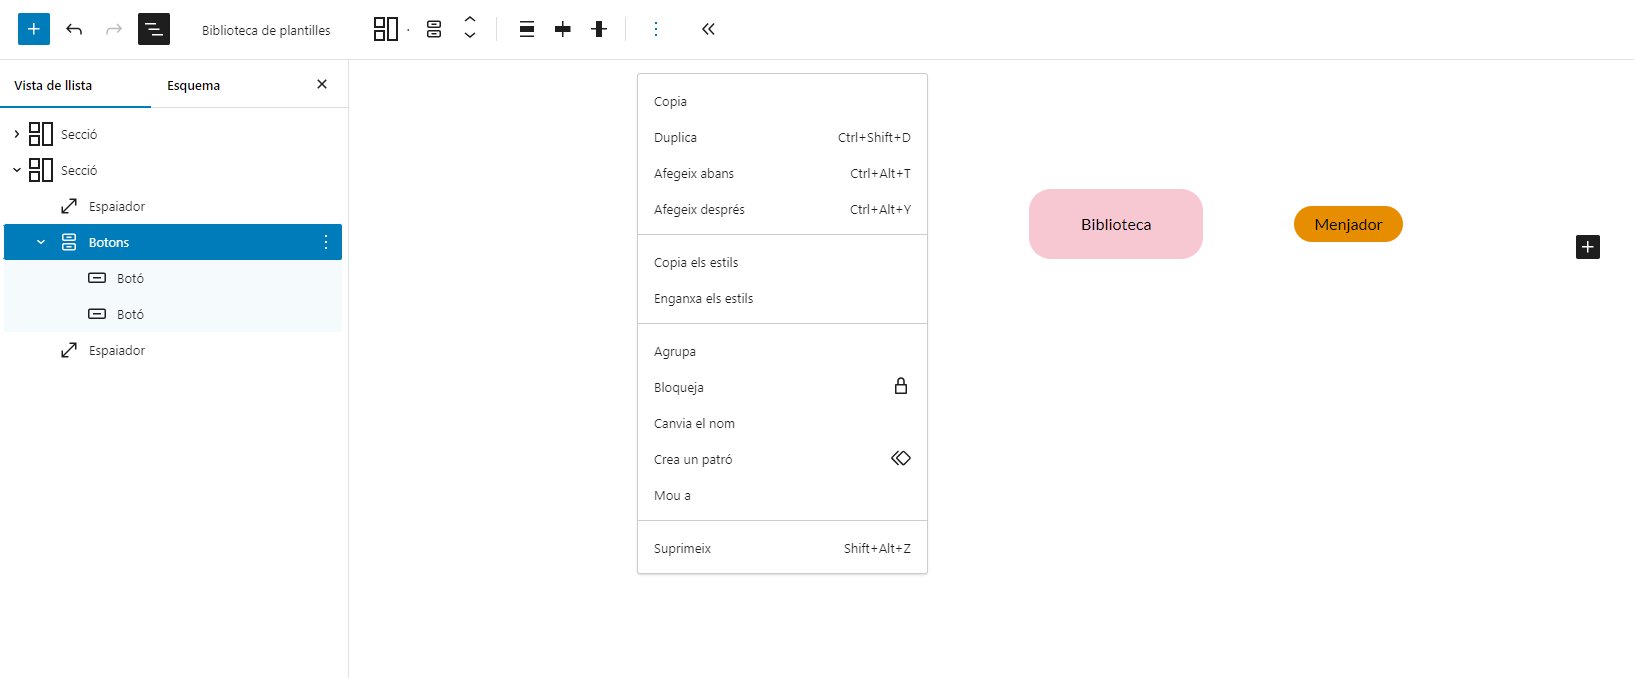The width and height of the screenshot is (1634, 678).
Task: Switch to the Esquema tab
Action: [x=193, y=85]
